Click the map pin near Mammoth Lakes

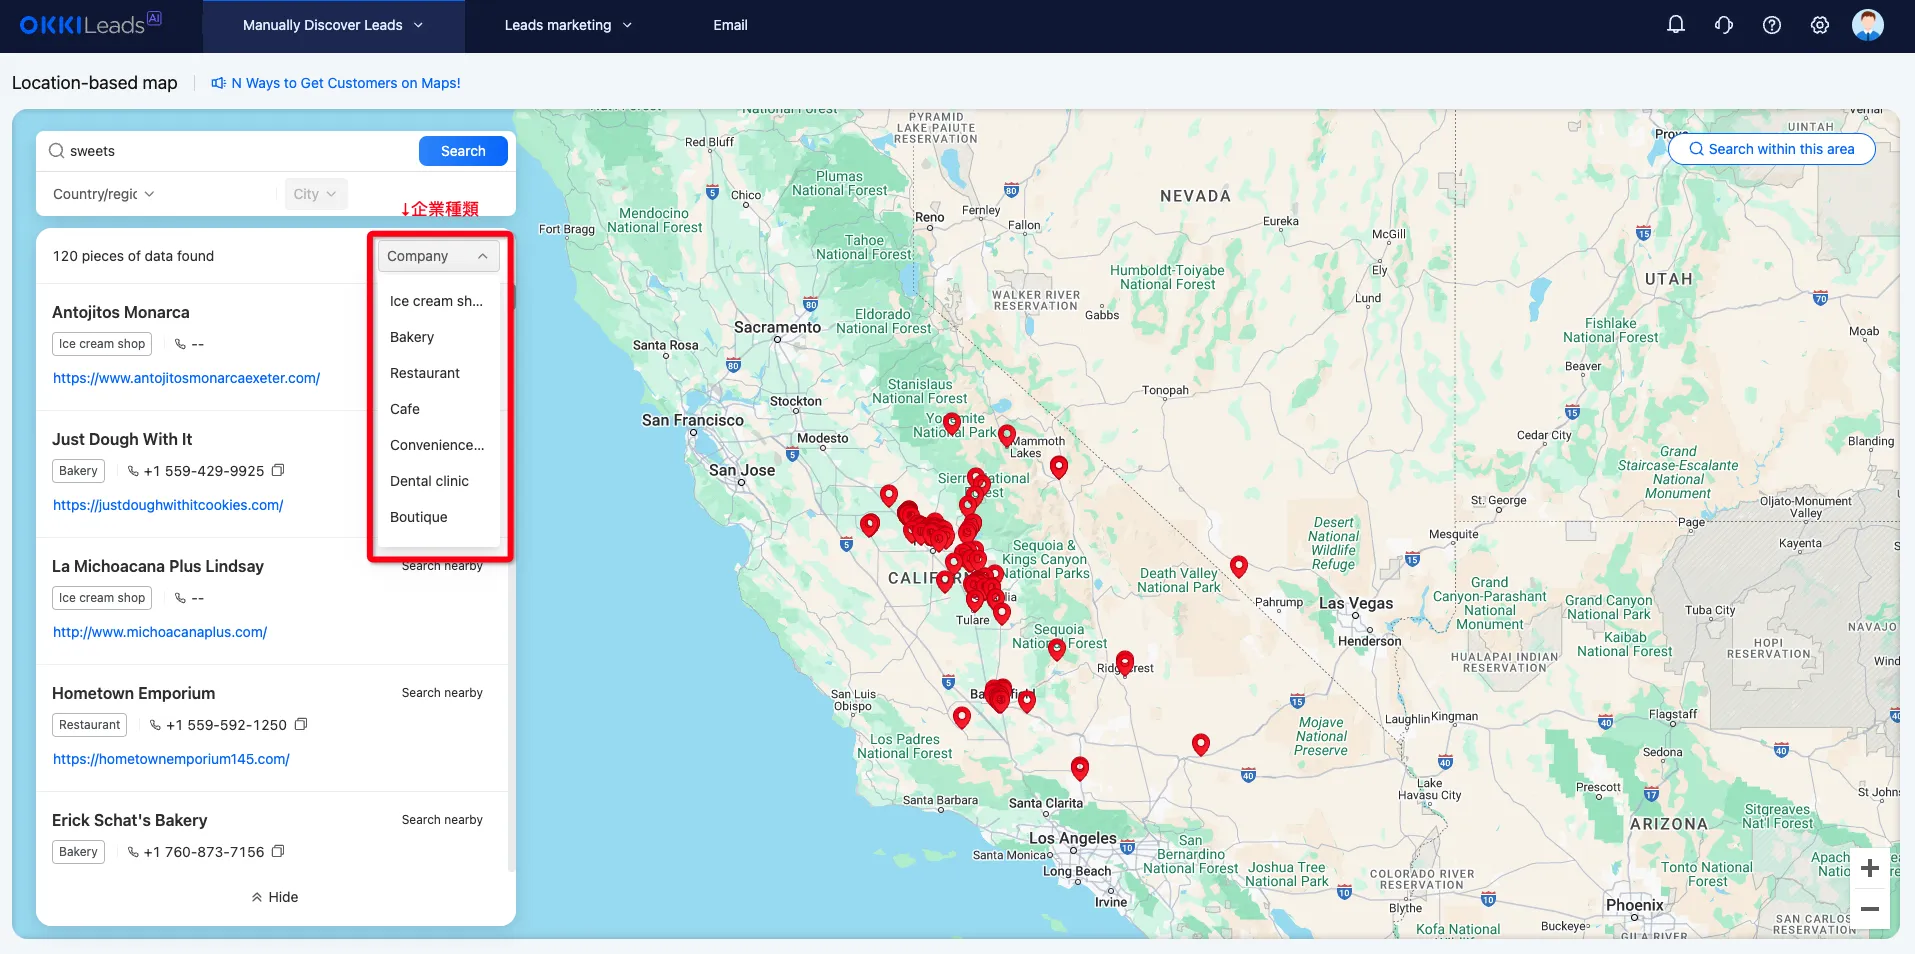pyautogui.click(x=1007, y=437)
